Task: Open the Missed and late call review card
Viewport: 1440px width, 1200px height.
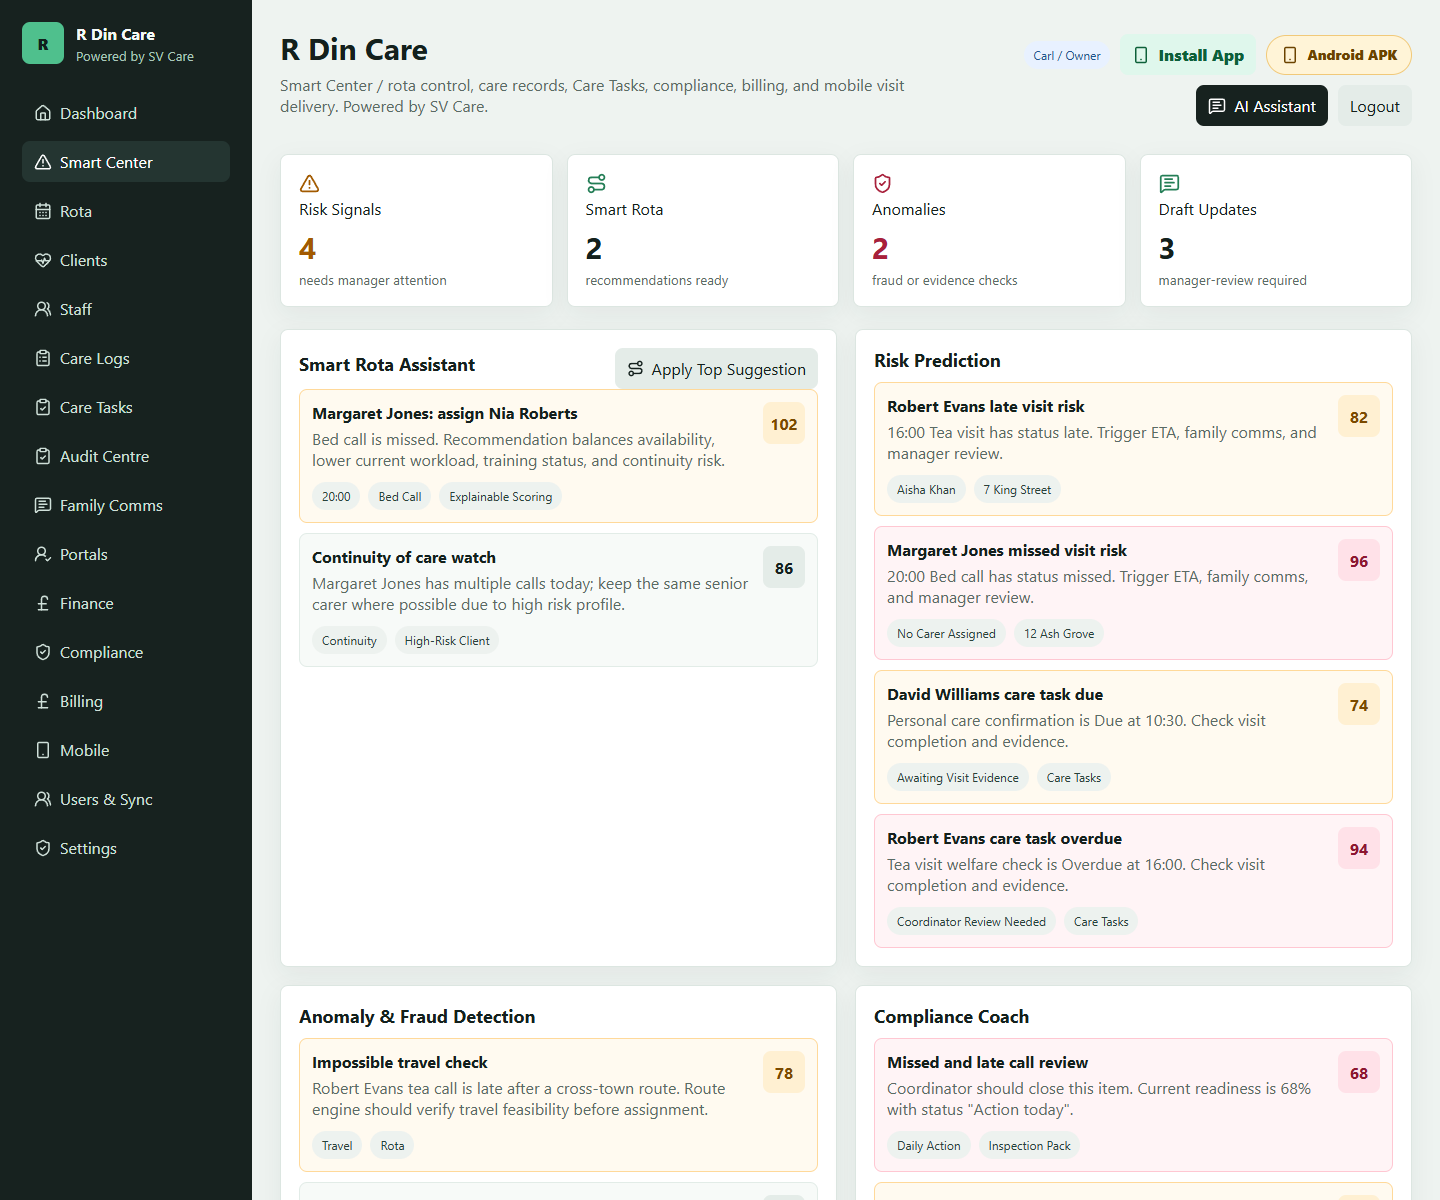Action: [1133, 1105]
